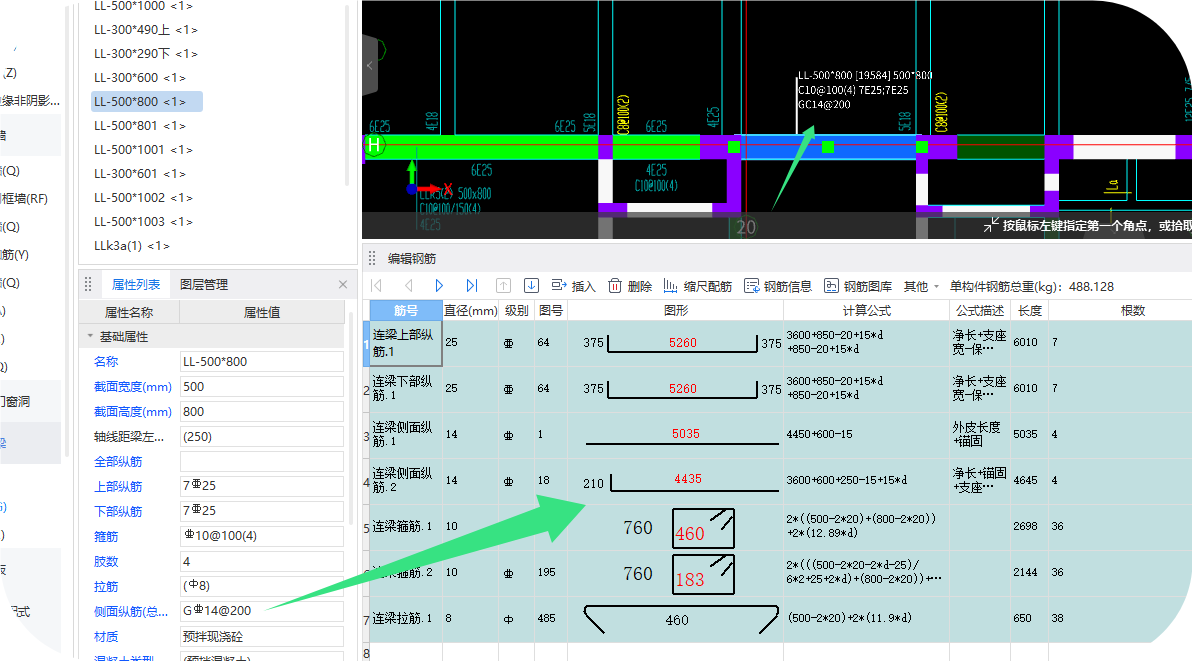Select LL-300*490上 component

pos(146,30)
